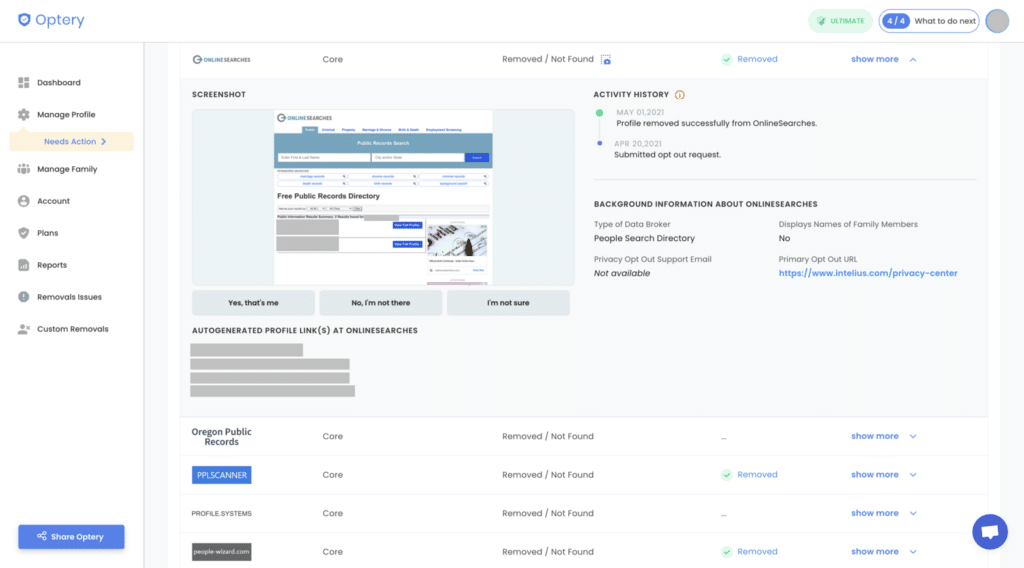Open the OnlineSearches screenshot thumbnail
1024x568 pixels.
pos(383,197)
